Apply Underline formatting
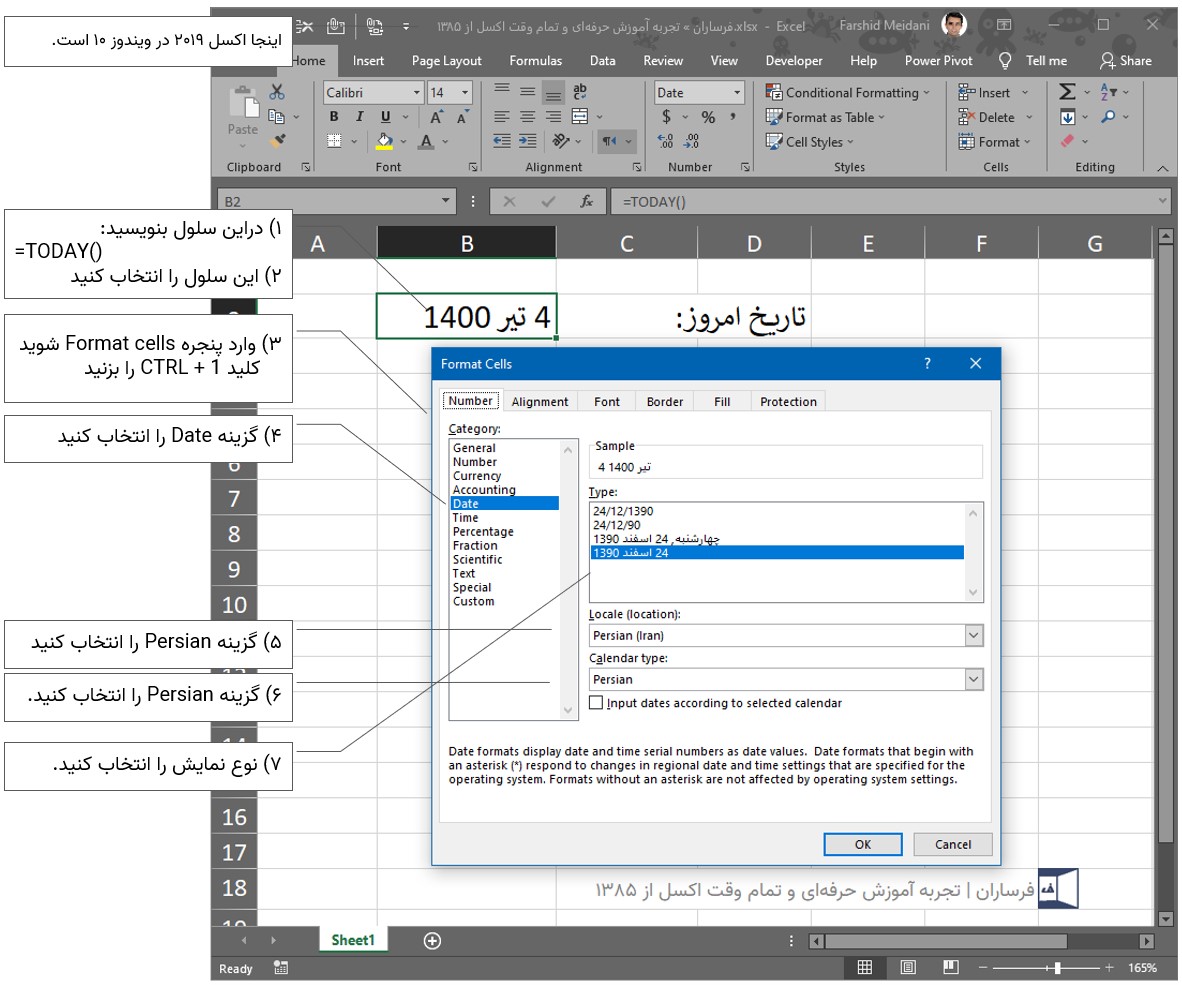1182x985 pixels. click(385, 117)
